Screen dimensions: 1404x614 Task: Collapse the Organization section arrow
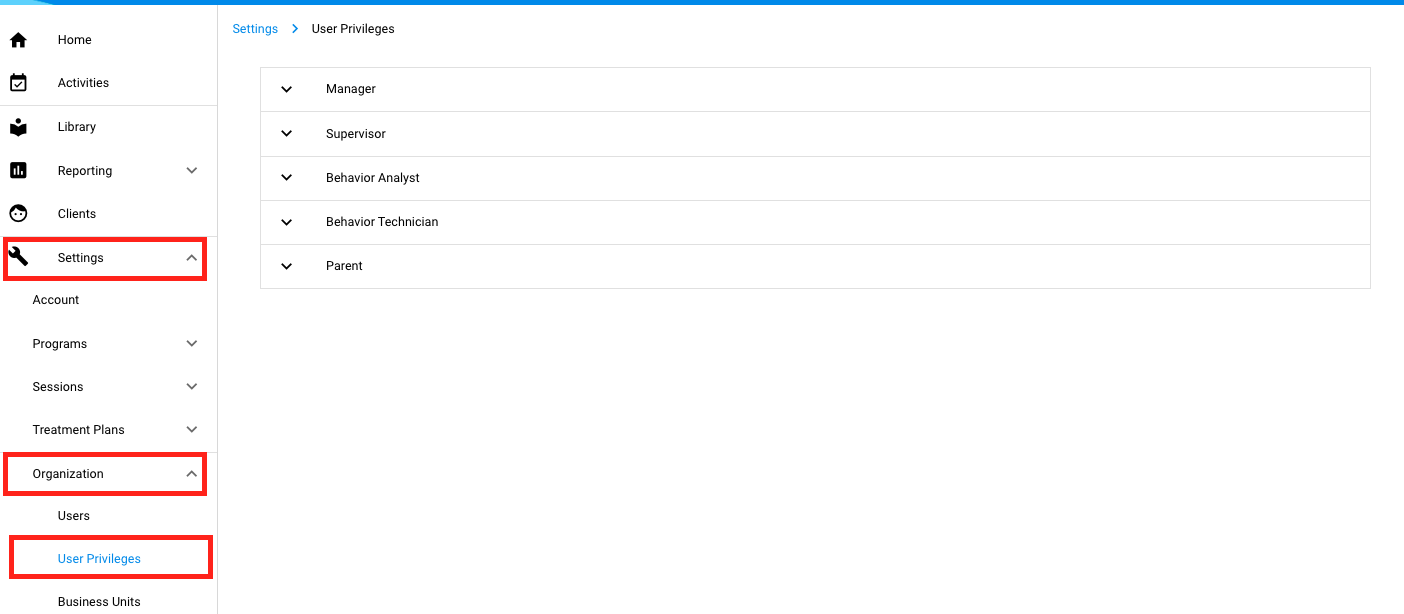(x=192, y=474)
